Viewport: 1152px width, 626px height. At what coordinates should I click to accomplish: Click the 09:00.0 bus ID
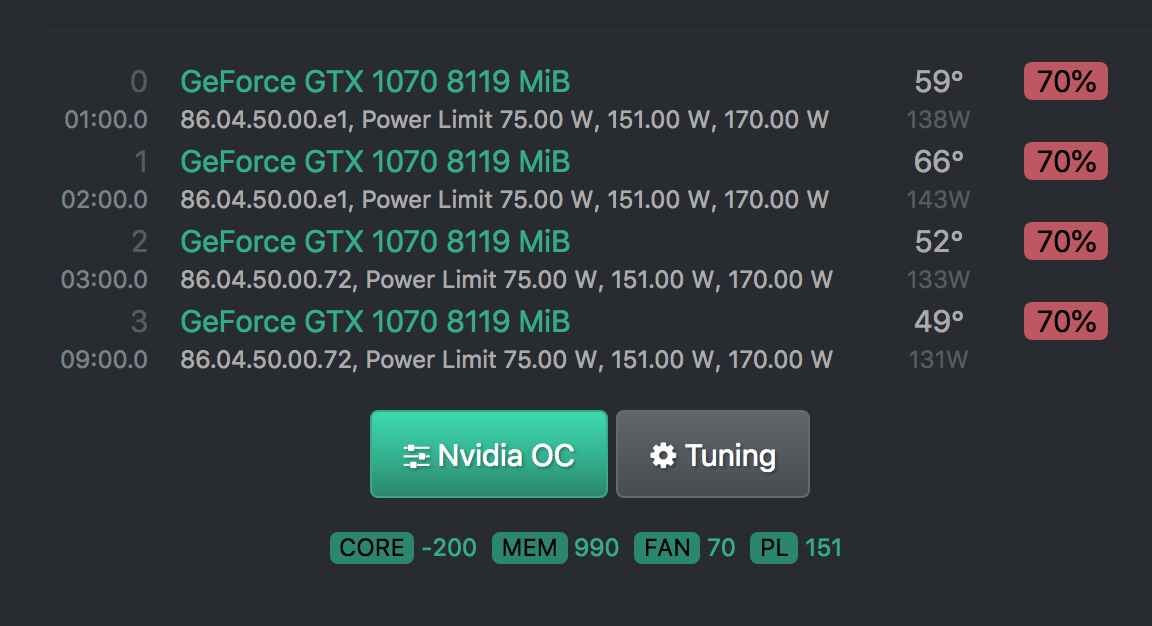104,359
